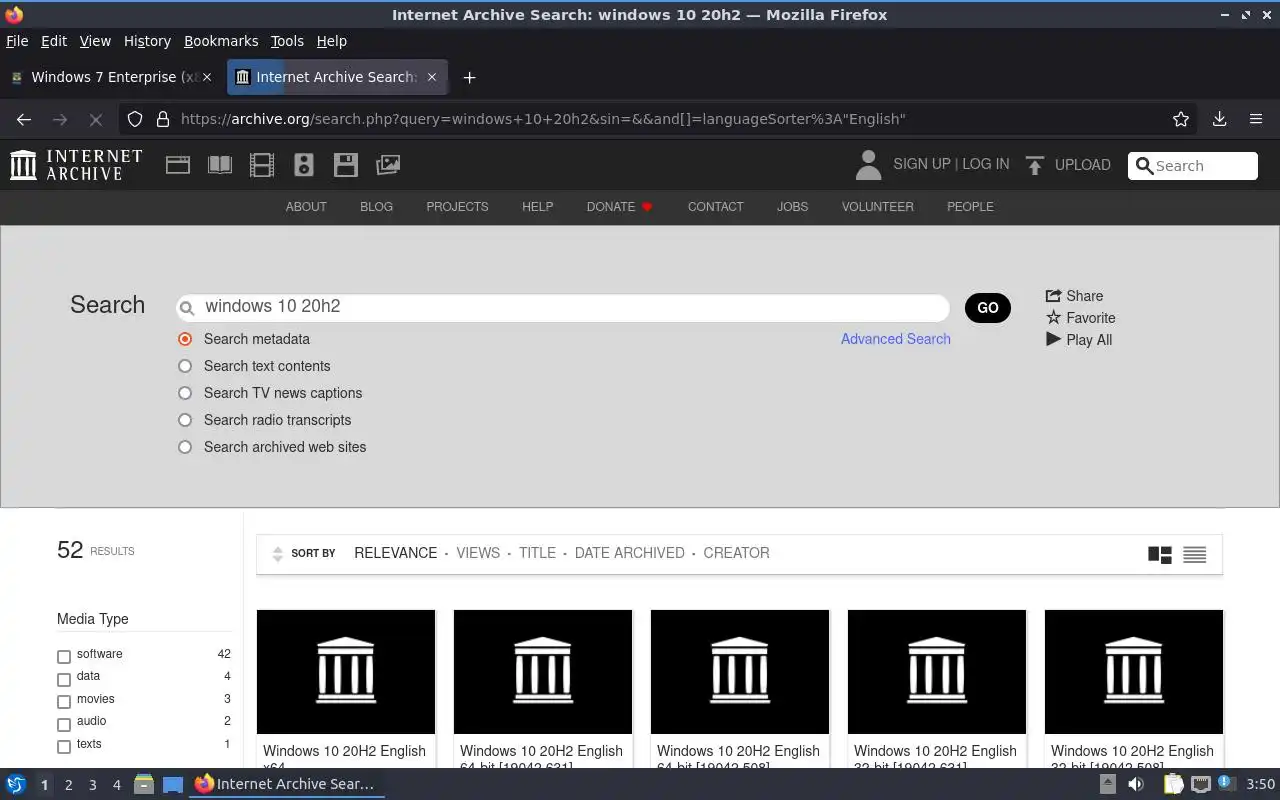Open taskbar file manager icon
Image resolution: width=1280 pixels, height=800 pixels.
(144, 784)
